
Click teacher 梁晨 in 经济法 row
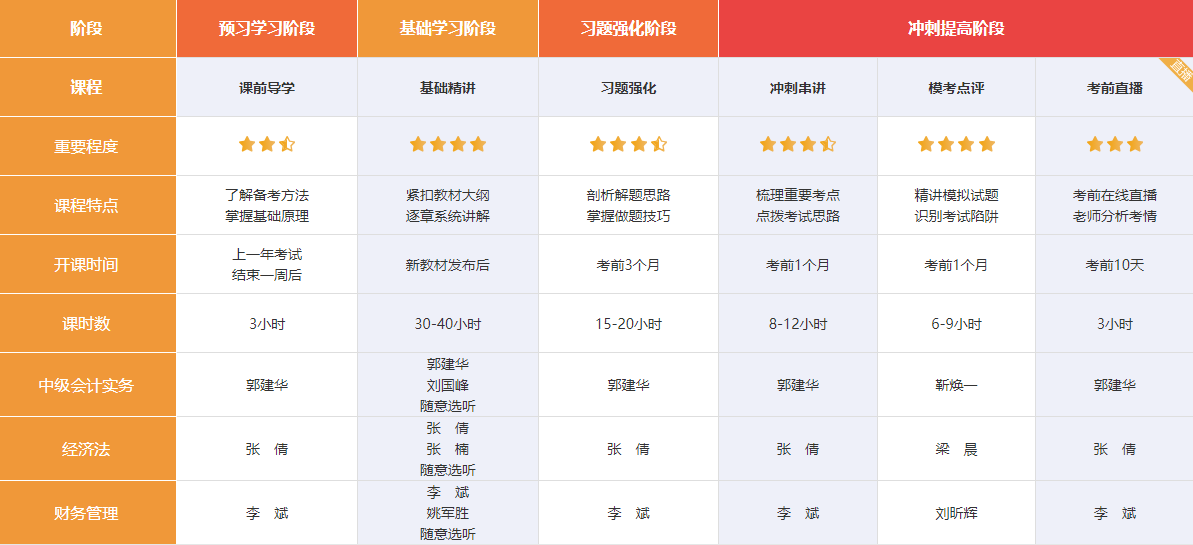pos(956,449)
